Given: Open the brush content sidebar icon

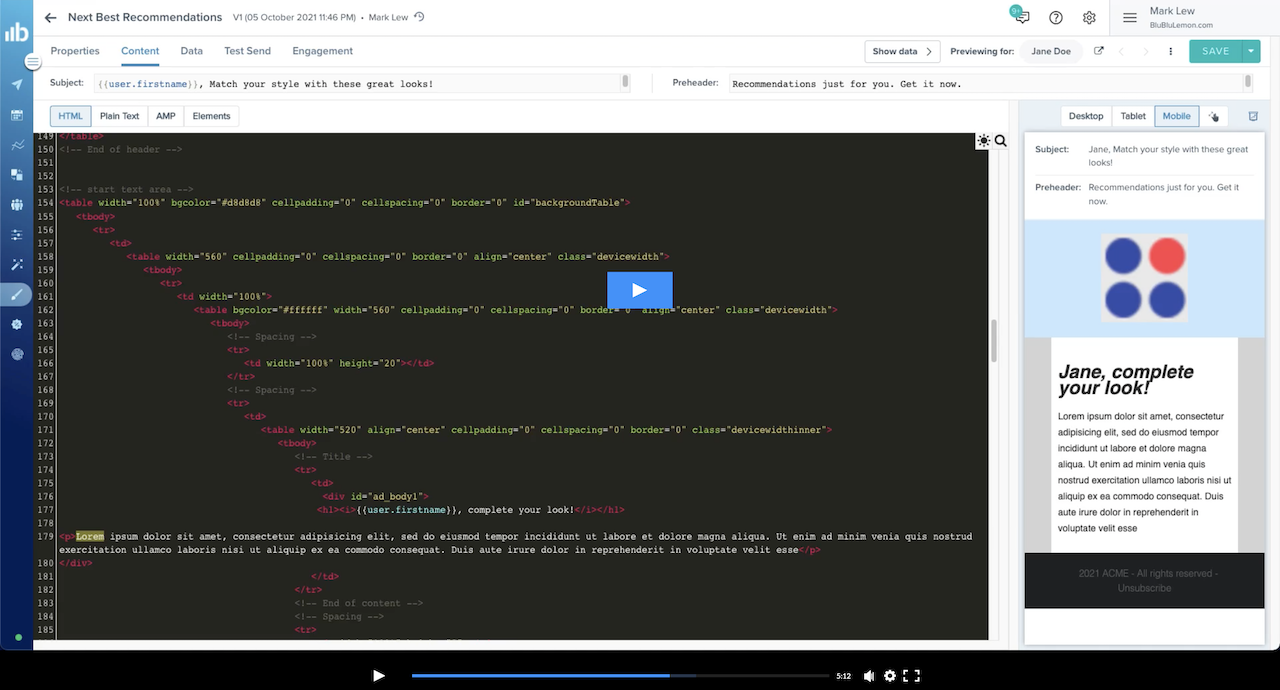Looking at the screenshot, I should [17, 294].
